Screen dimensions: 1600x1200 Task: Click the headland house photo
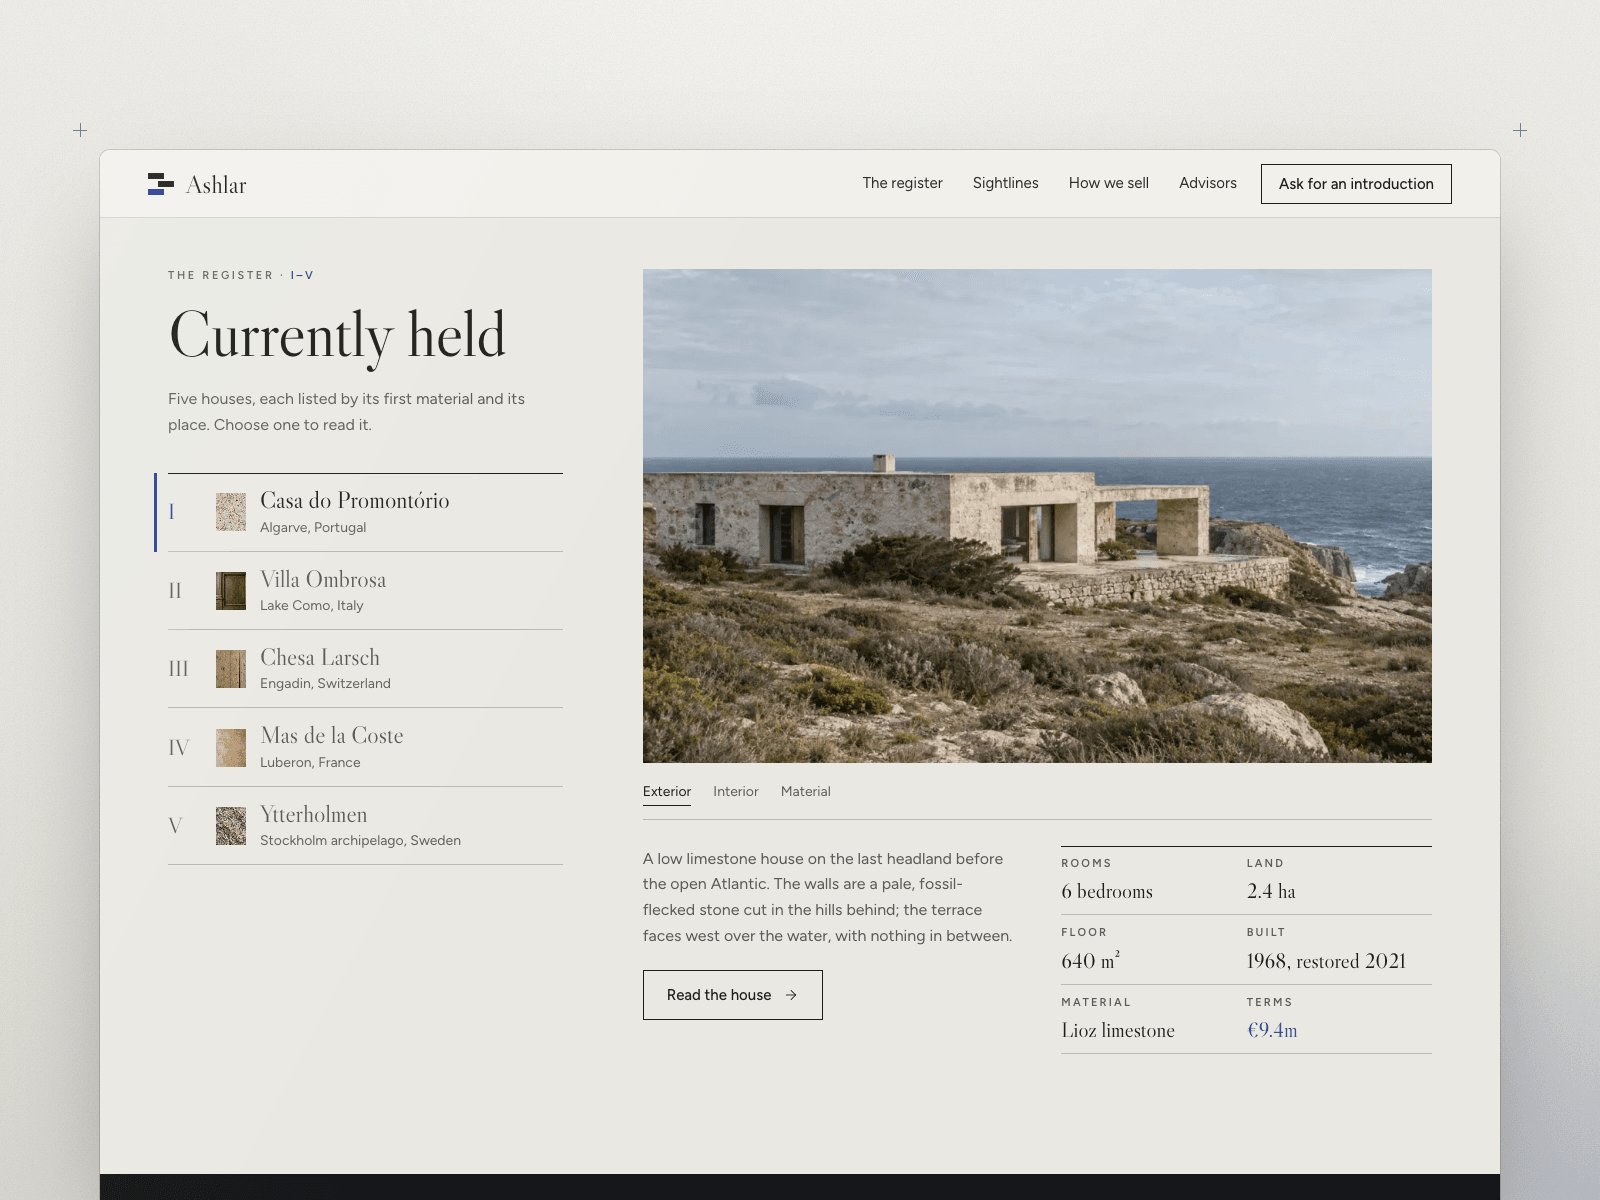coord(1037,516)
